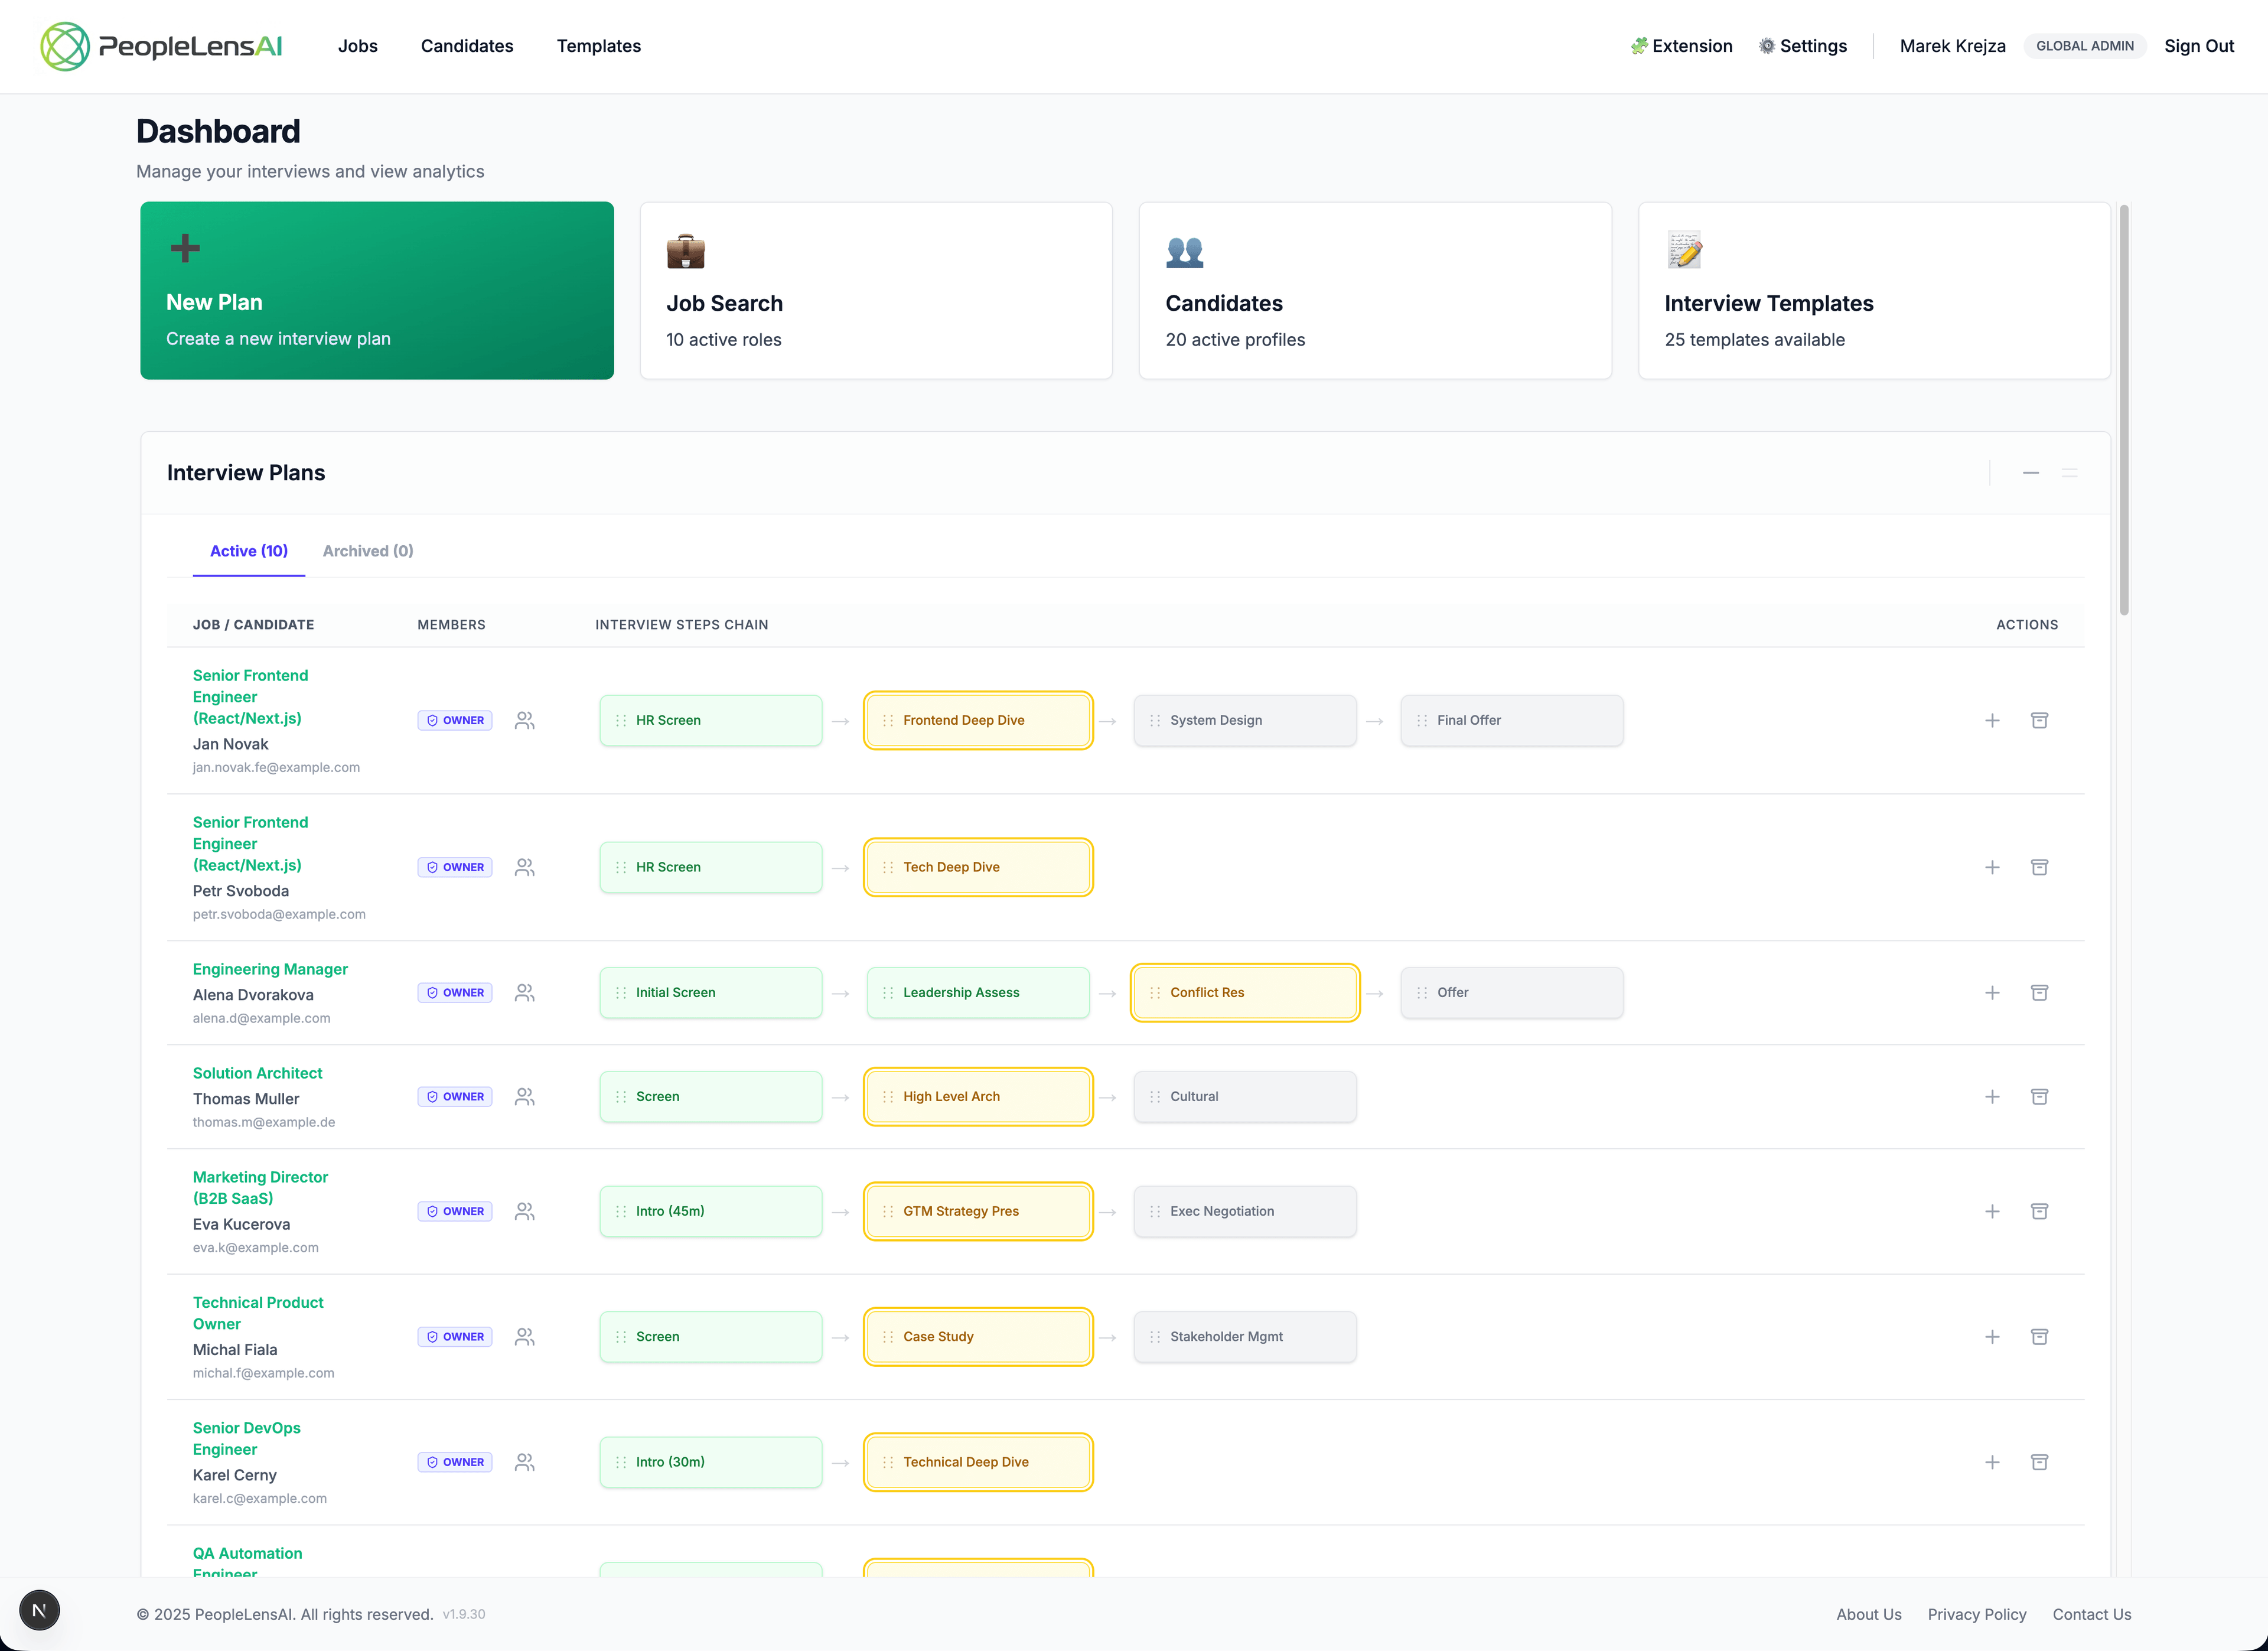Toggle the OWNER badge on Thomas Muller's plan
The width and height of the screenshot is (2268, 1651).
[x=455, y=1096]
